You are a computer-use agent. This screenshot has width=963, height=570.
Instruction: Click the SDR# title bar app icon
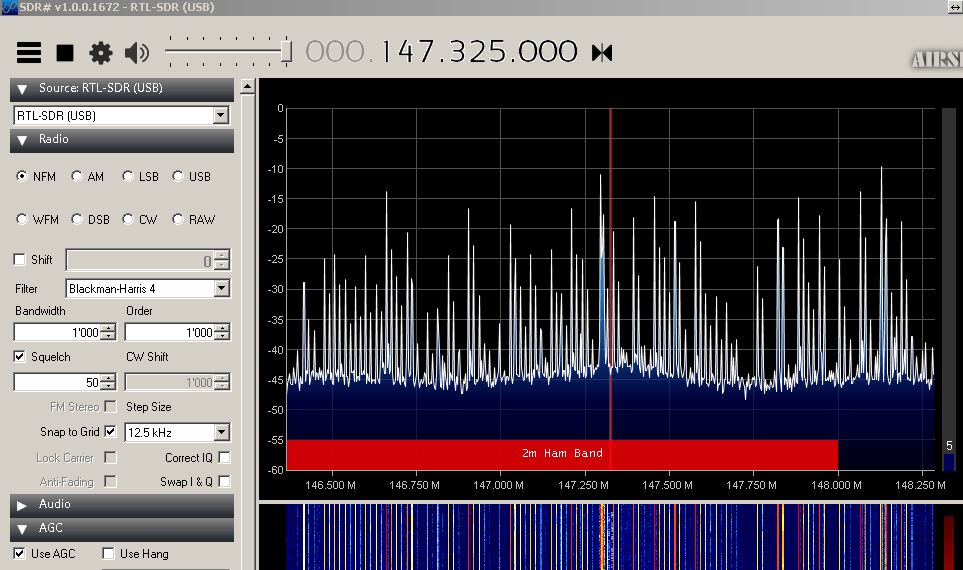(x=9, y=7)
